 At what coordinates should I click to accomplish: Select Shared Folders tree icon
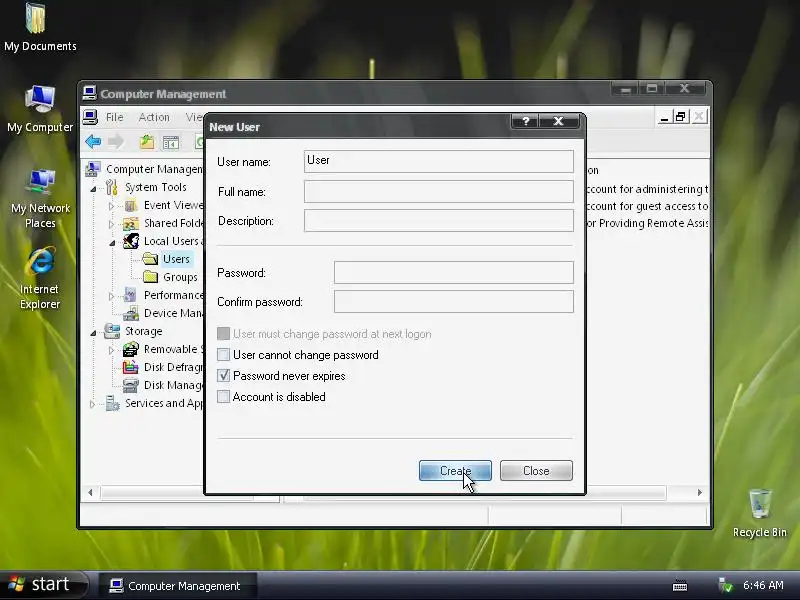point(131,223)
